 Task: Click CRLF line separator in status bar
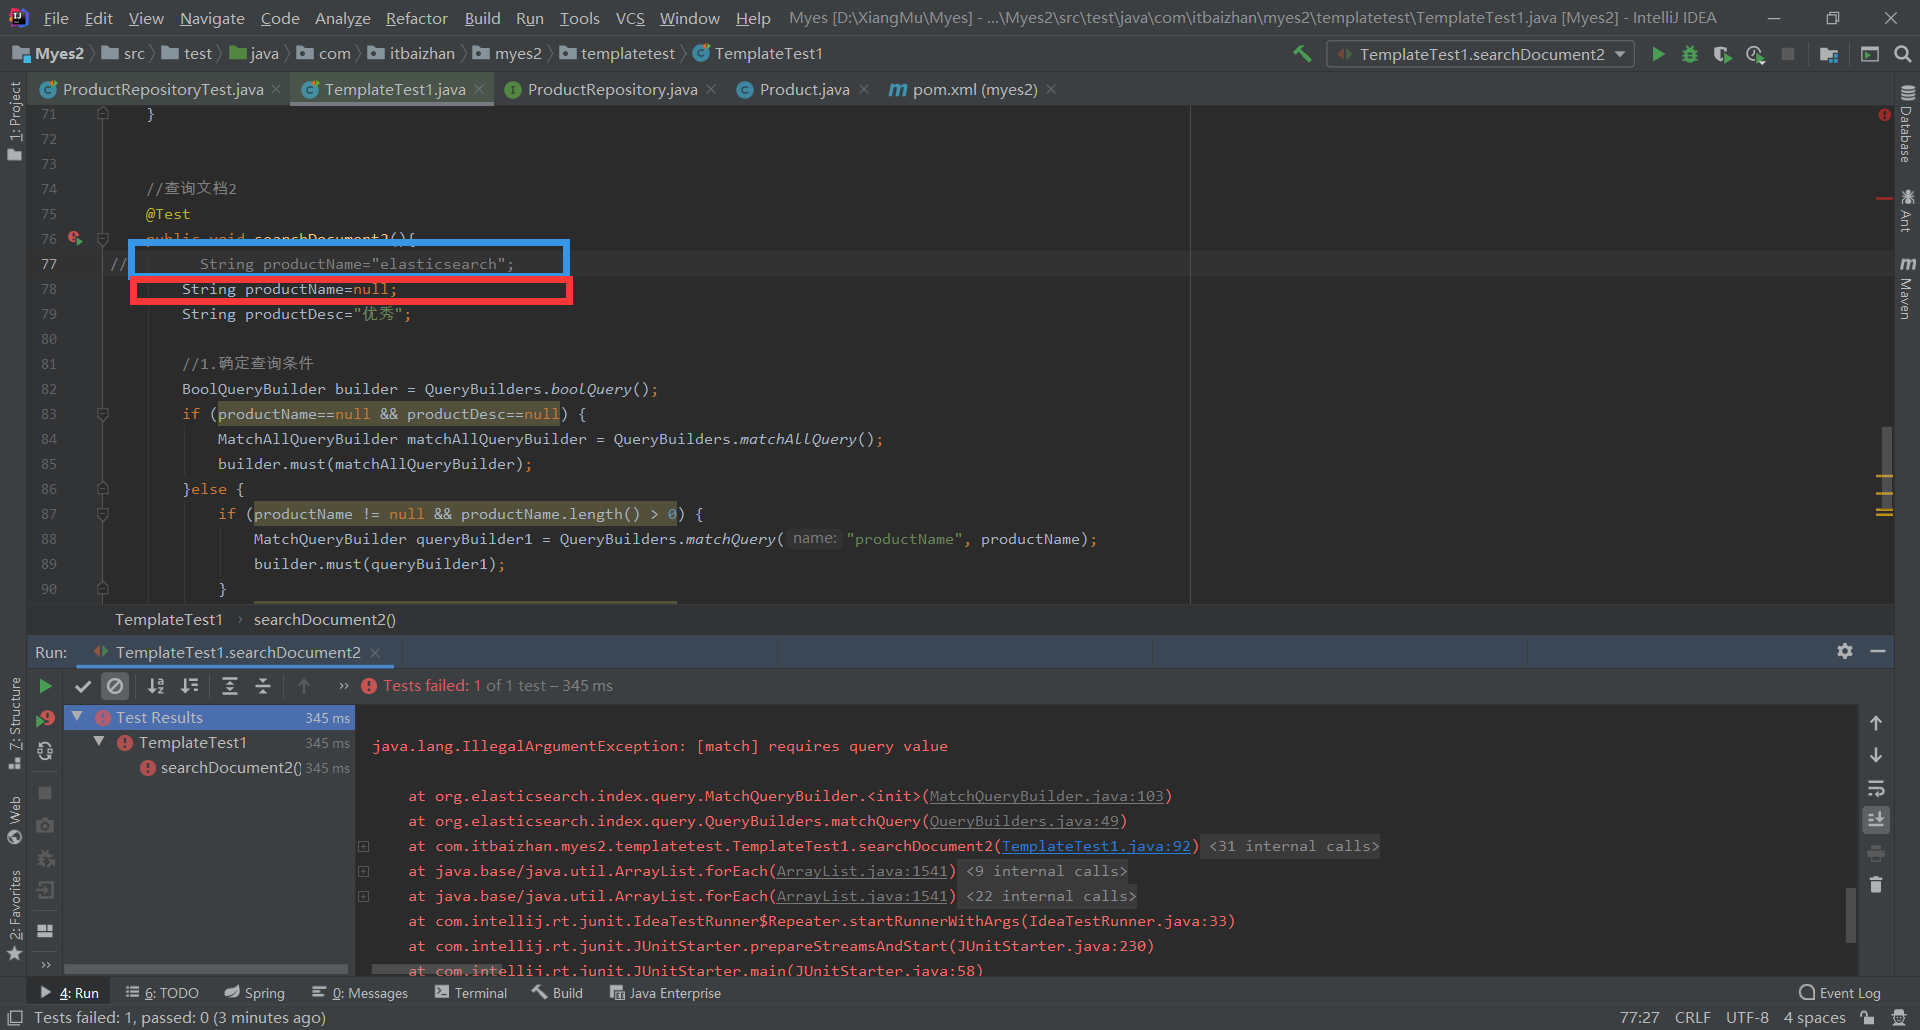[1692, 1018]
